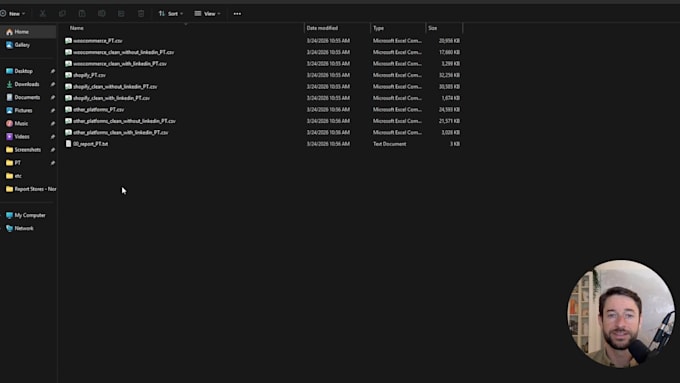Screen dimensions: 680x383
Task: Click the pin icon next to Desktop
Action: (x=52, y=71)
